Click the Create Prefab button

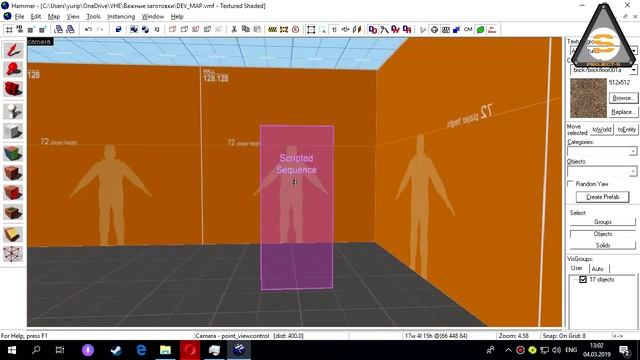pos(602,197)
